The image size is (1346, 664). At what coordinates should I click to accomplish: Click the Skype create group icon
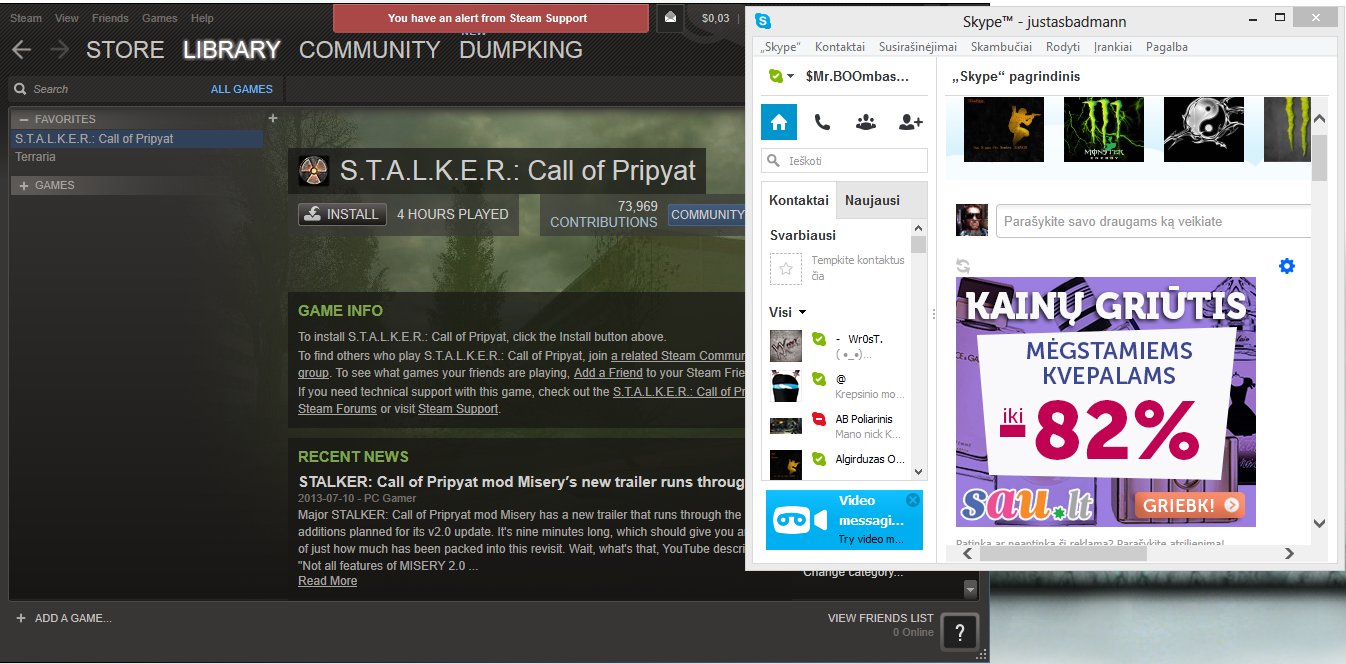click(x=866, y=122)
